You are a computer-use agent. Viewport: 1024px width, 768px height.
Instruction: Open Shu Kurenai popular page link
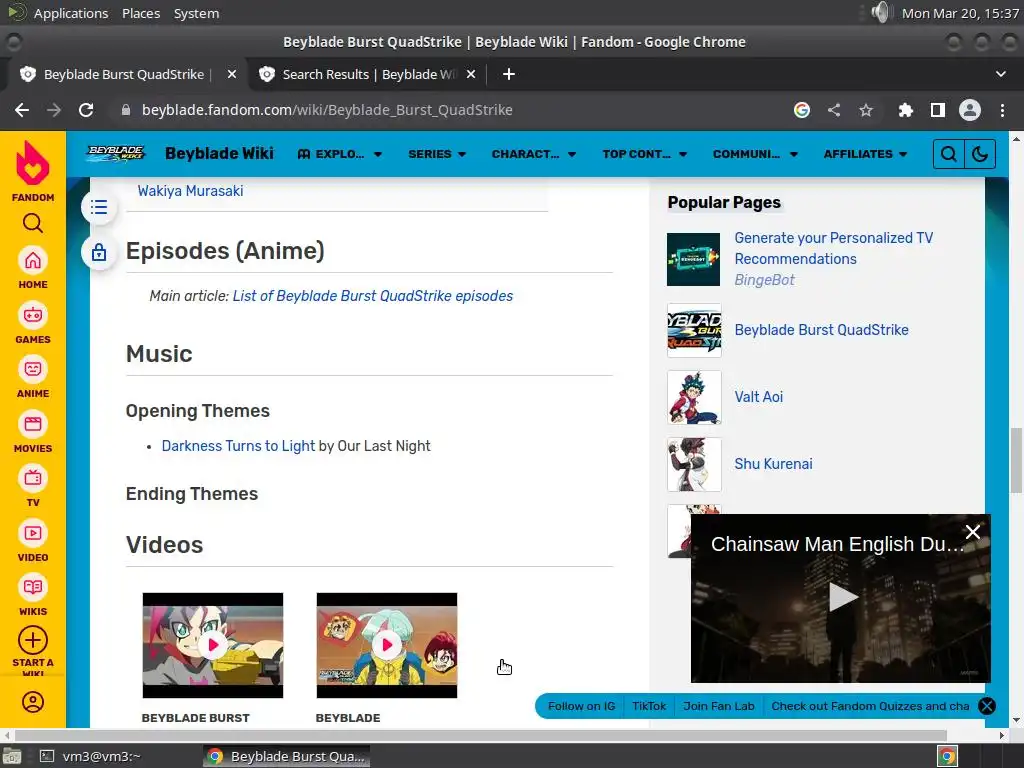click(x=773, y=464)
